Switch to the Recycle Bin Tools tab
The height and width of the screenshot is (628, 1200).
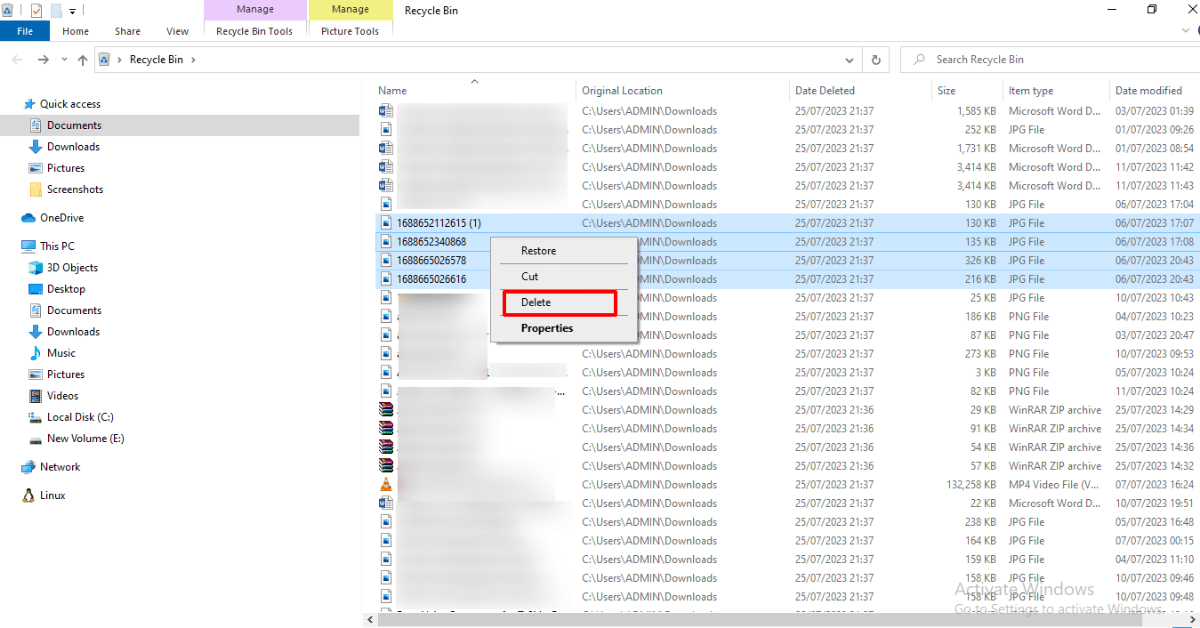click(x=254, y=31)
